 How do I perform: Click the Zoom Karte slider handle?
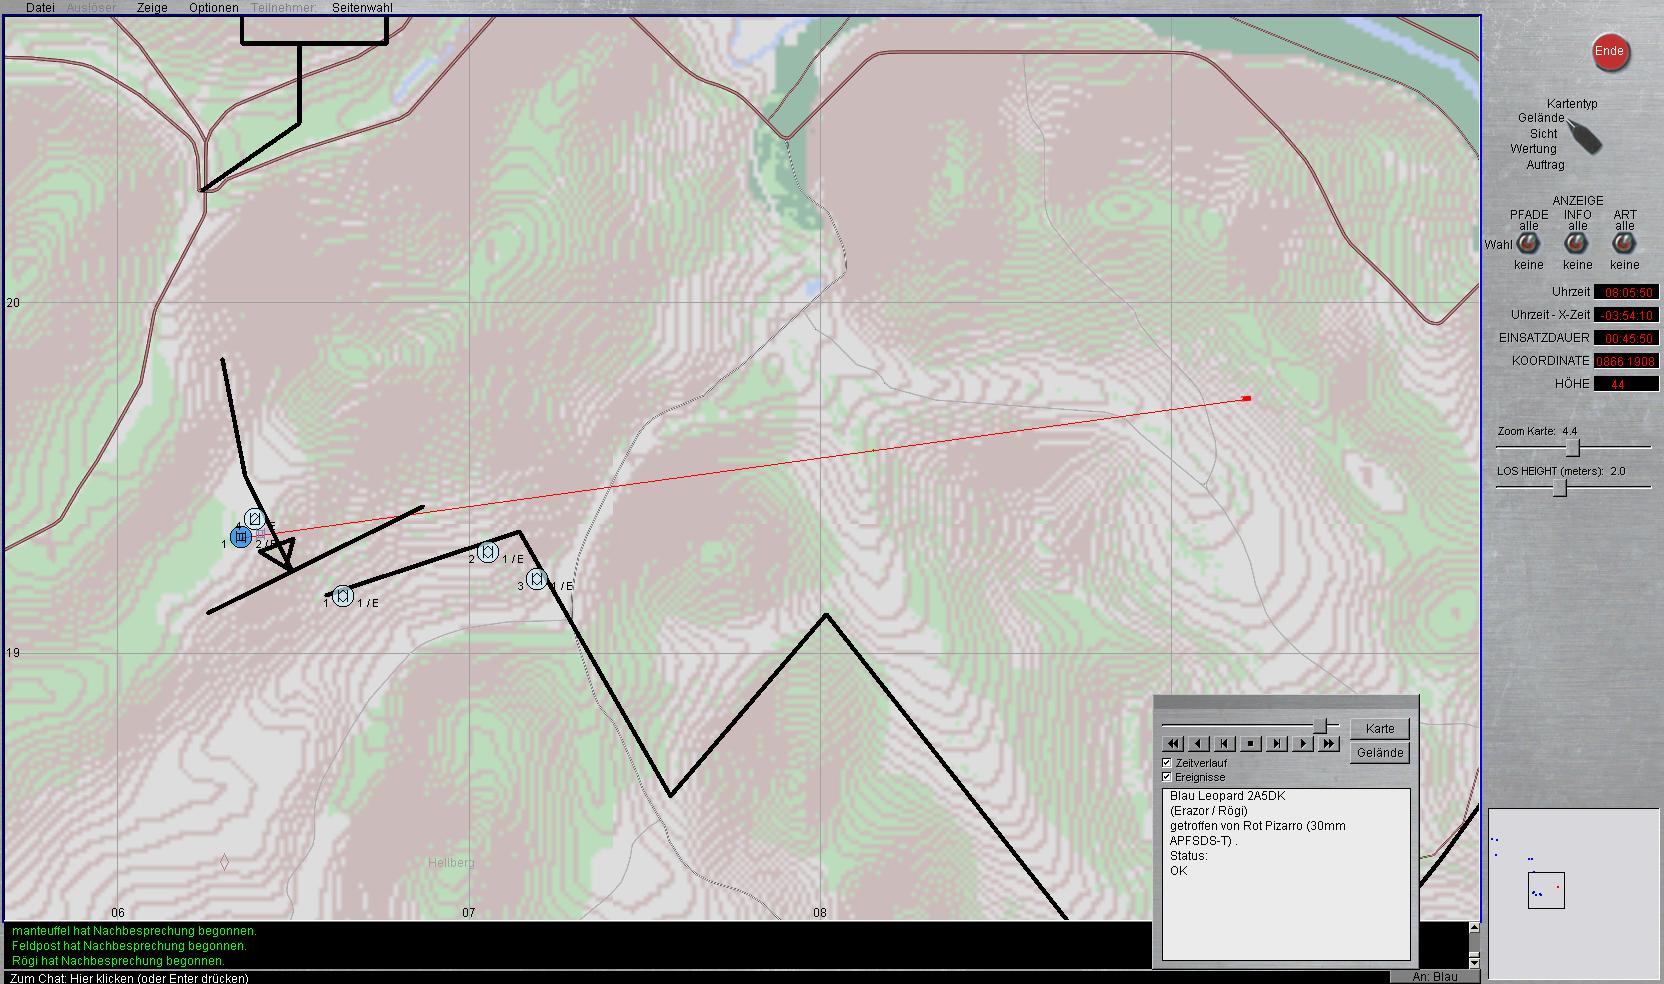click(x=1572, y=447)
